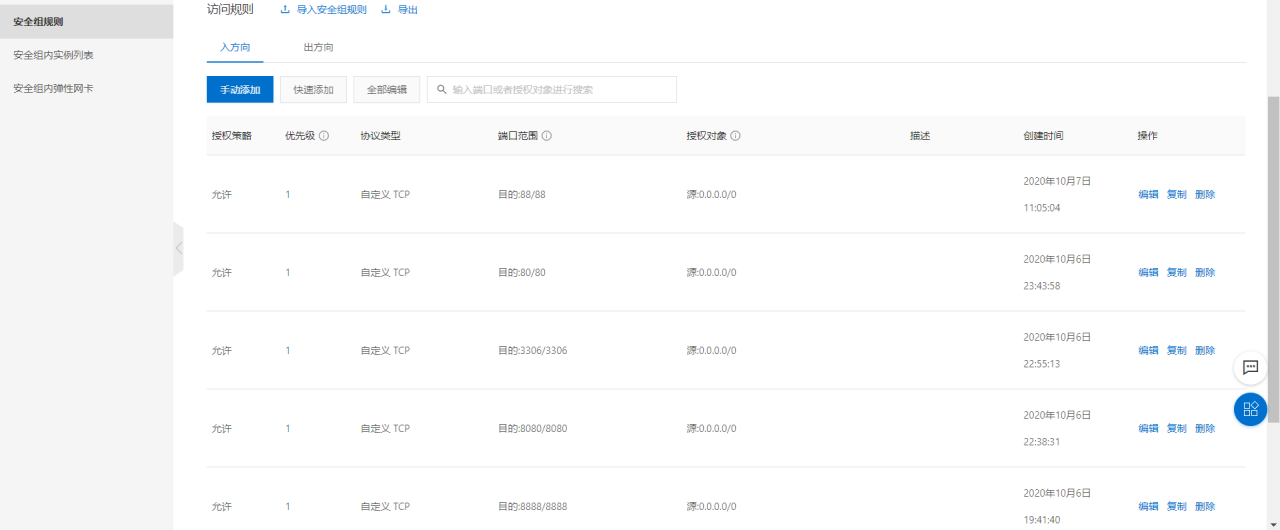The height and width of the screenshot is (530, 1280).
Task: Click the info icon next to 端口范围
Action: tap(547, 136)
